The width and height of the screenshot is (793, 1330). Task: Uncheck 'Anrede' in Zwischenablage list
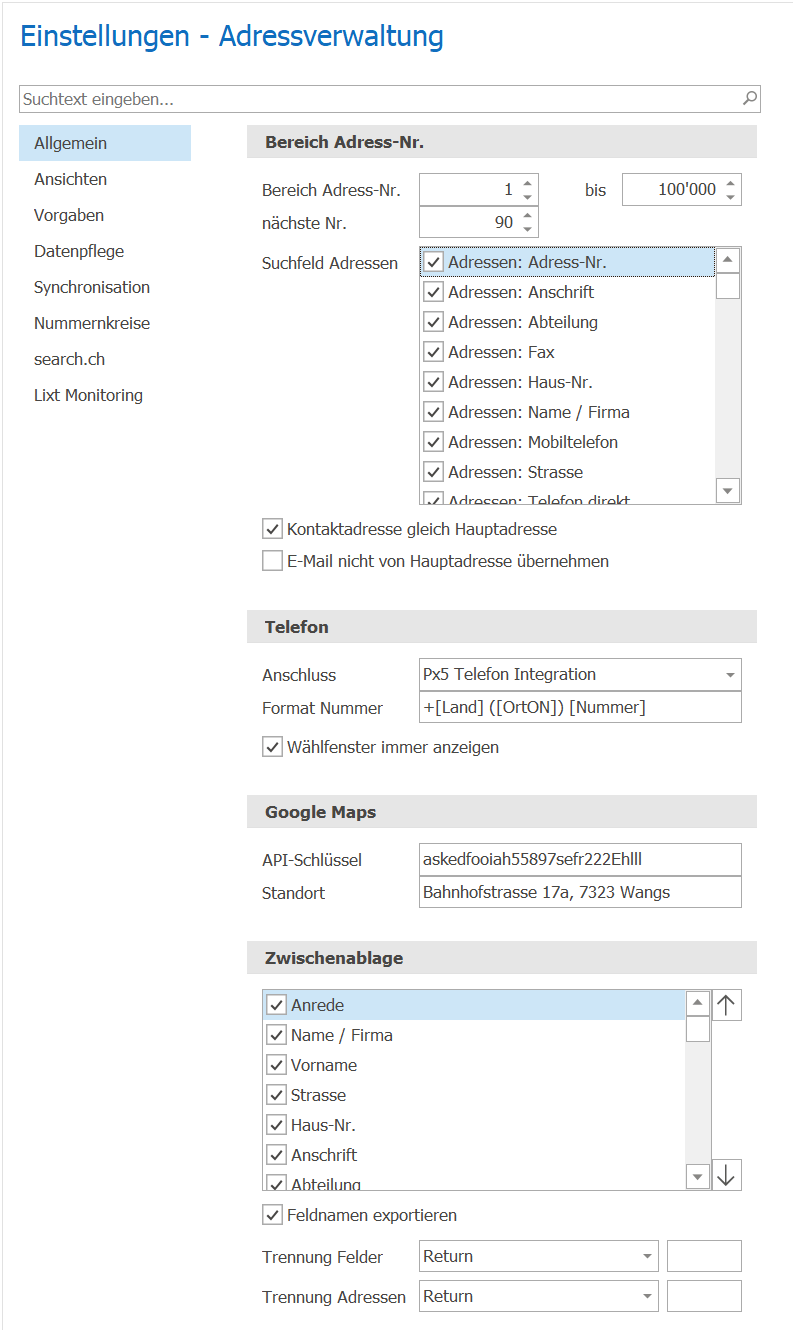pos(277,1005)
